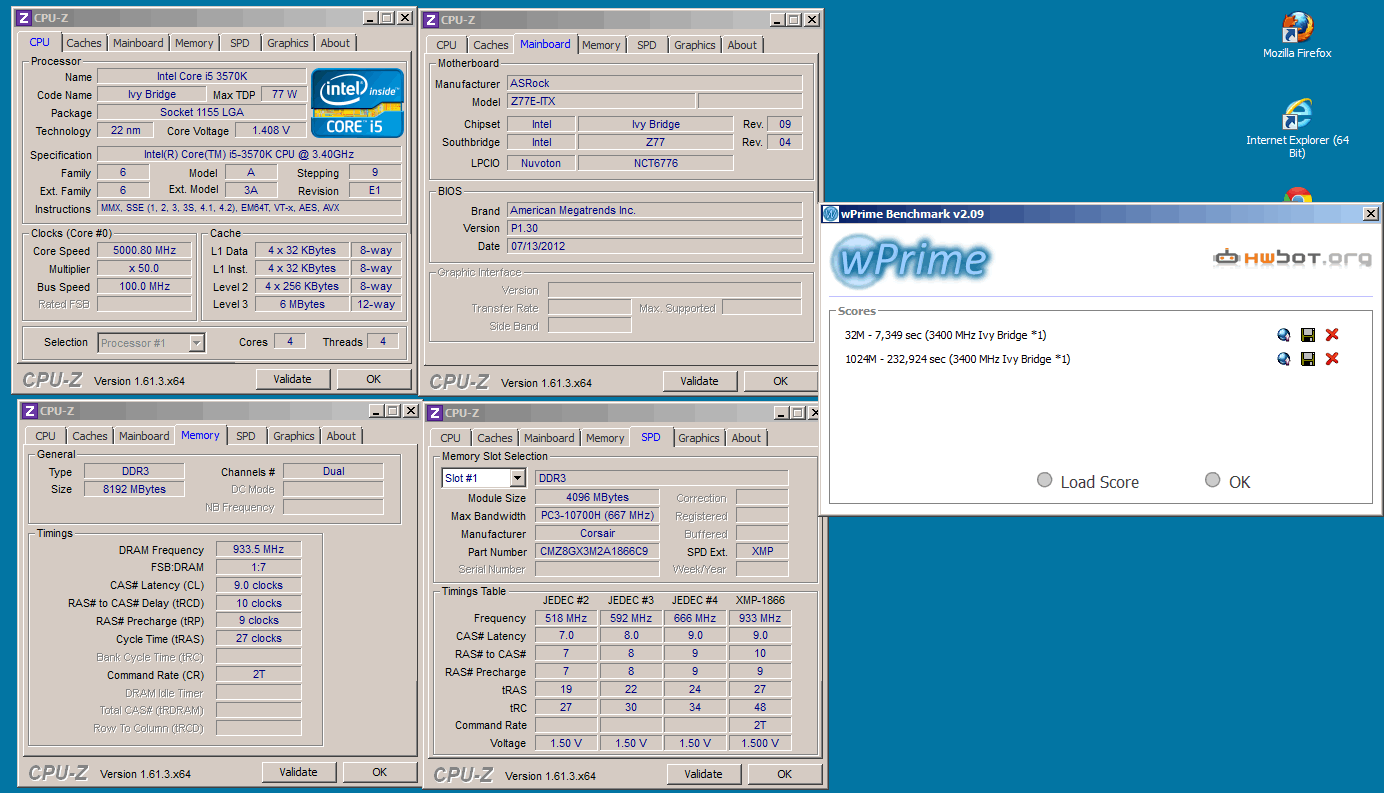
Task: Delete 1024M score with red X
Action: coord(1332,359)
